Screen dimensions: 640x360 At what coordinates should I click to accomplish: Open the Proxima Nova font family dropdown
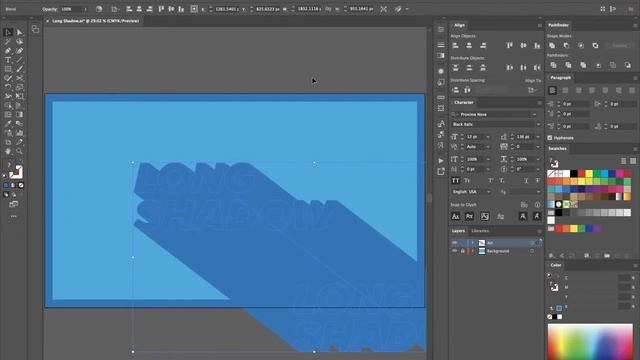click(534, 115)
